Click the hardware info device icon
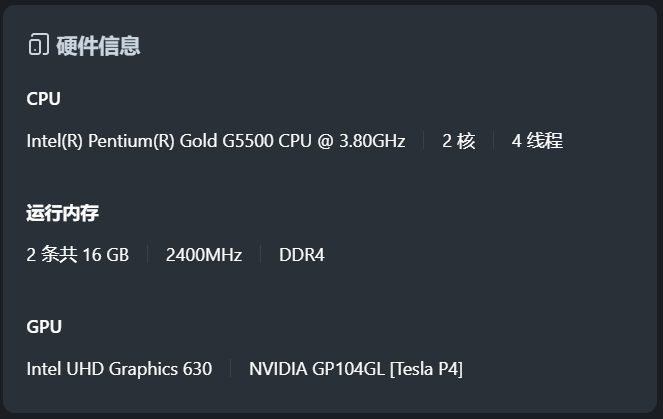The height and width of the screenshot is (419, 663). (x=38, y=45)
